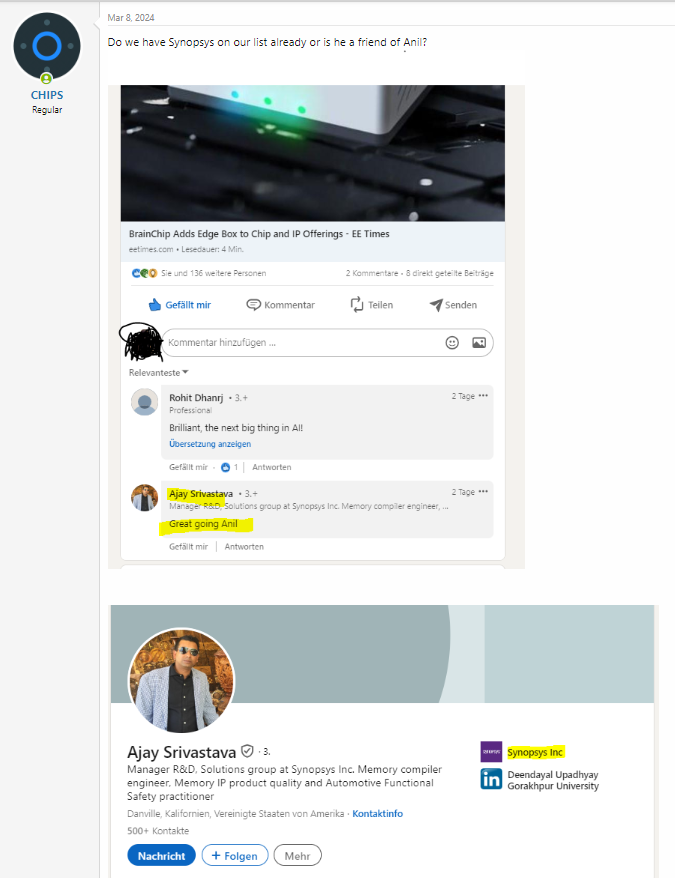675x878 pixels.
Task: Open the Synopsys Inc company link
Action: 535,753
